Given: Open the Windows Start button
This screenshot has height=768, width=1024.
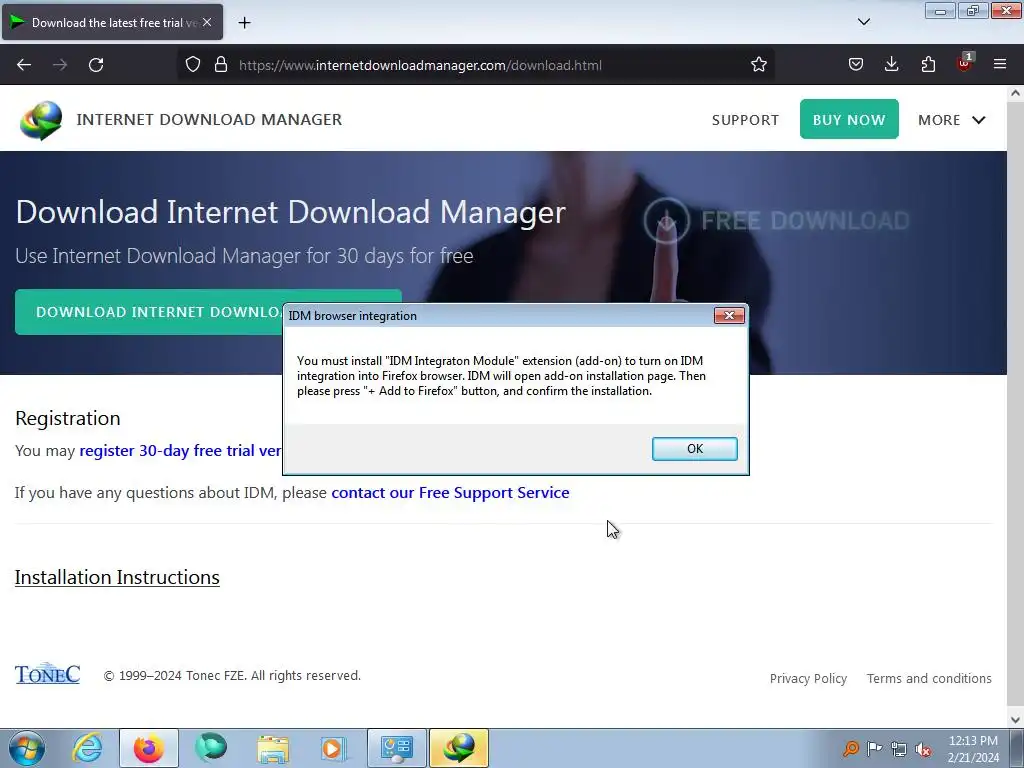Looking at the screenshot, I should [27, 748].
